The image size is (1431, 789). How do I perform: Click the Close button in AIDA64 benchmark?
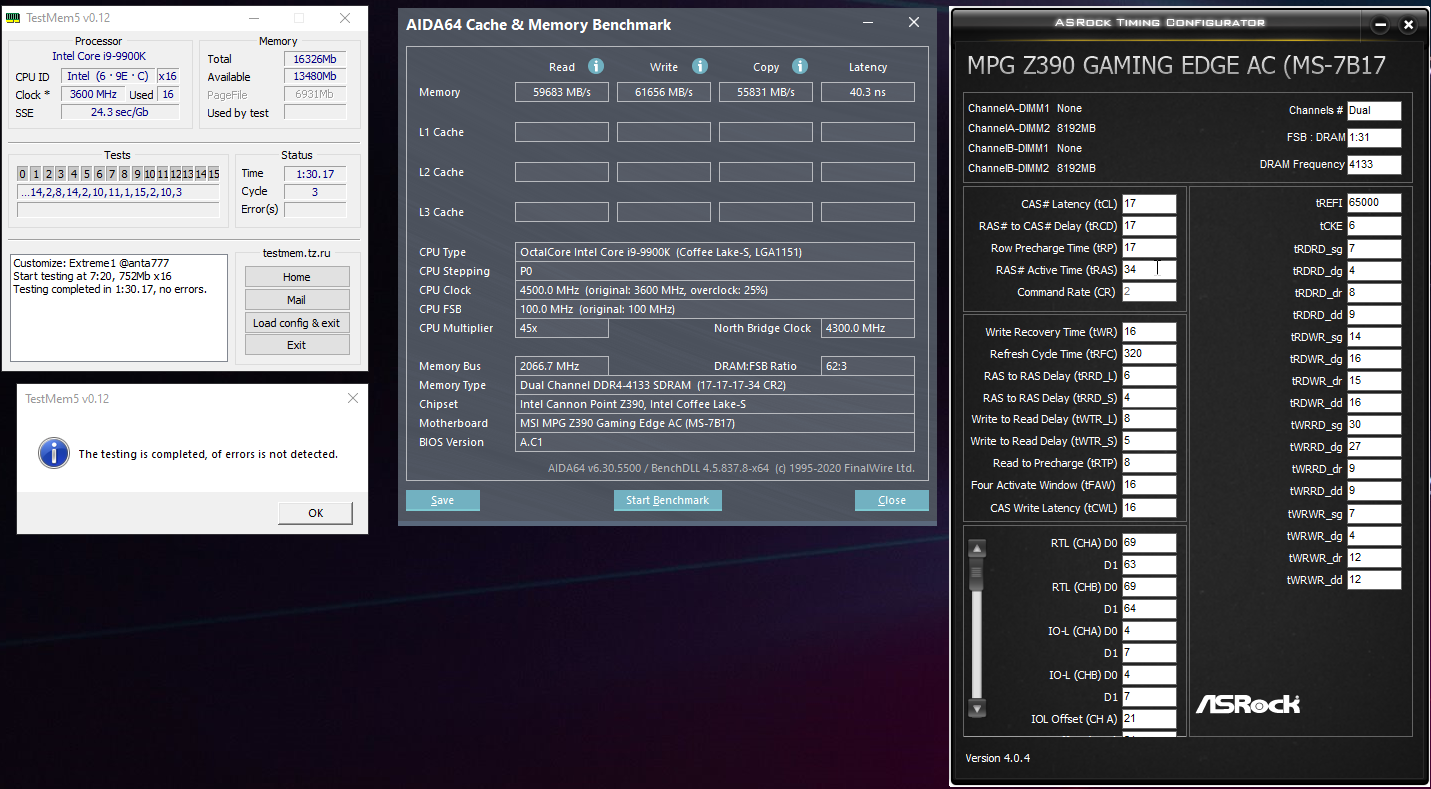892,500
